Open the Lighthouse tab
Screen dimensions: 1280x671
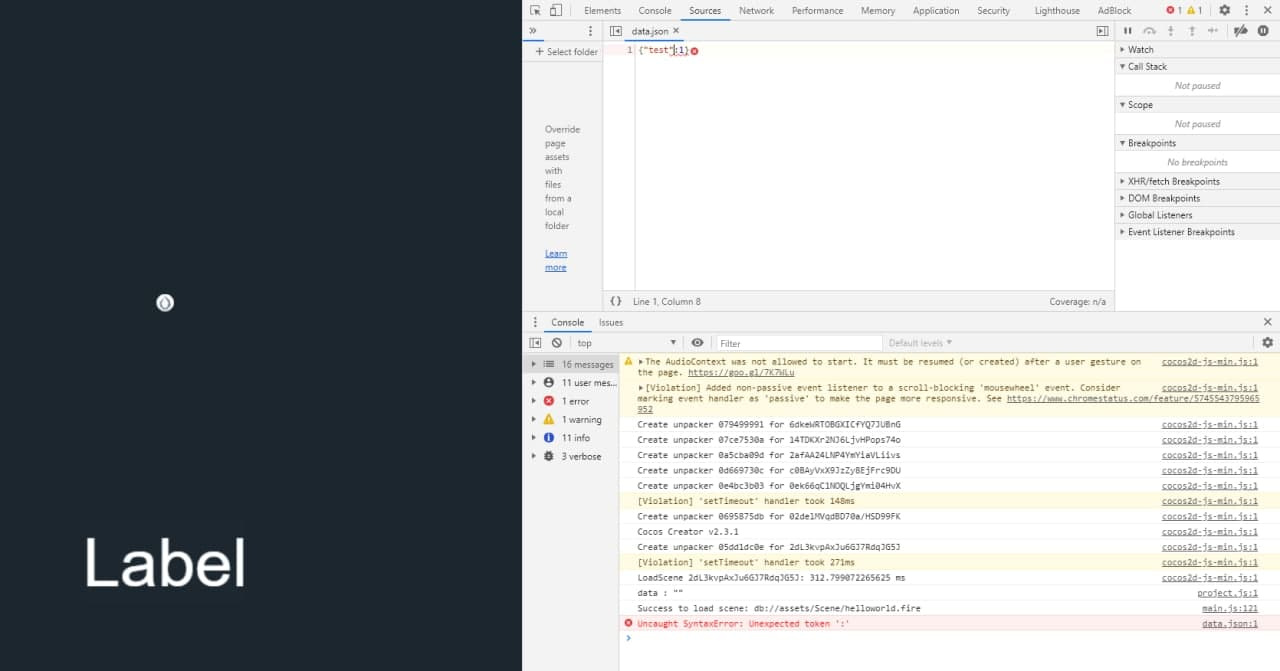click(1057, 10)
